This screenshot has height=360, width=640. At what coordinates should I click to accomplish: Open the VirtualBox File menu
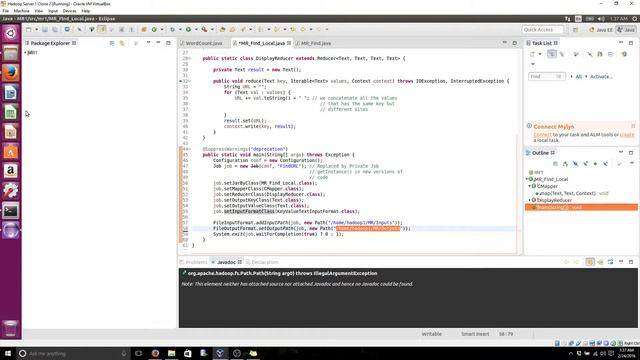coord(6,11)
